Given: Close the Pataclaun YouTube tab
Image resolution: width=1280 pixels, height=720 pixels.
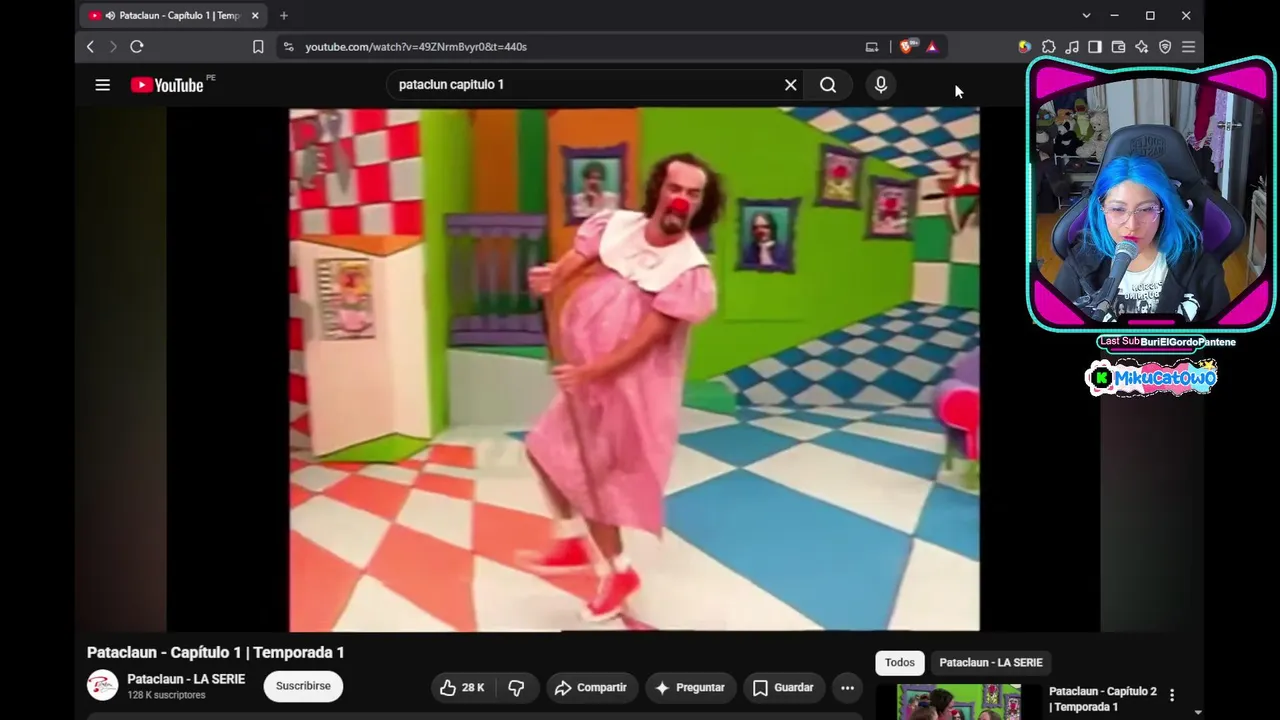Looking at the screenshot, I should pyautogui.click(x=255, y=16).
